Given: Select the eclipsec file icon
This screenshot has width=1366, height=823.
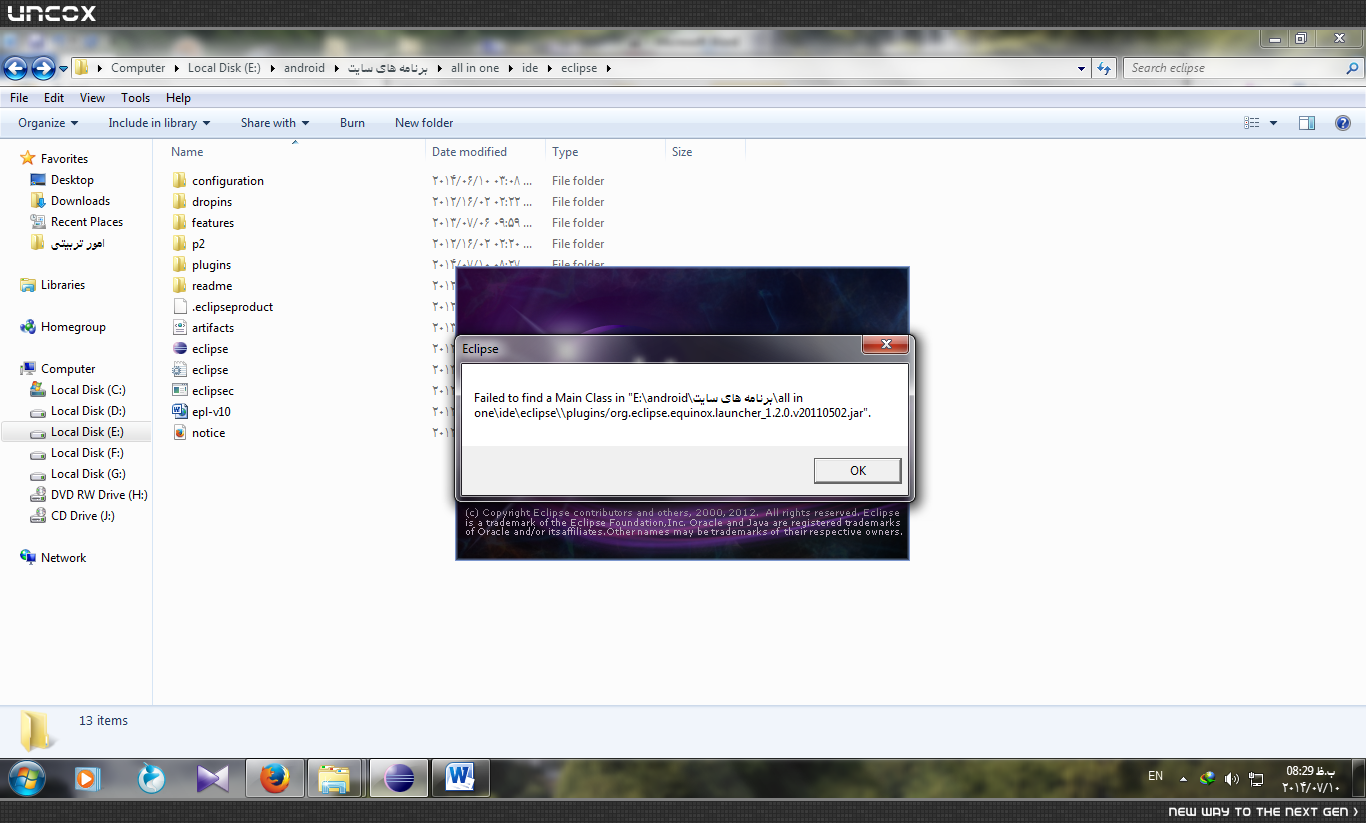Looking at the screenshot, I should [x=180, y=391].
